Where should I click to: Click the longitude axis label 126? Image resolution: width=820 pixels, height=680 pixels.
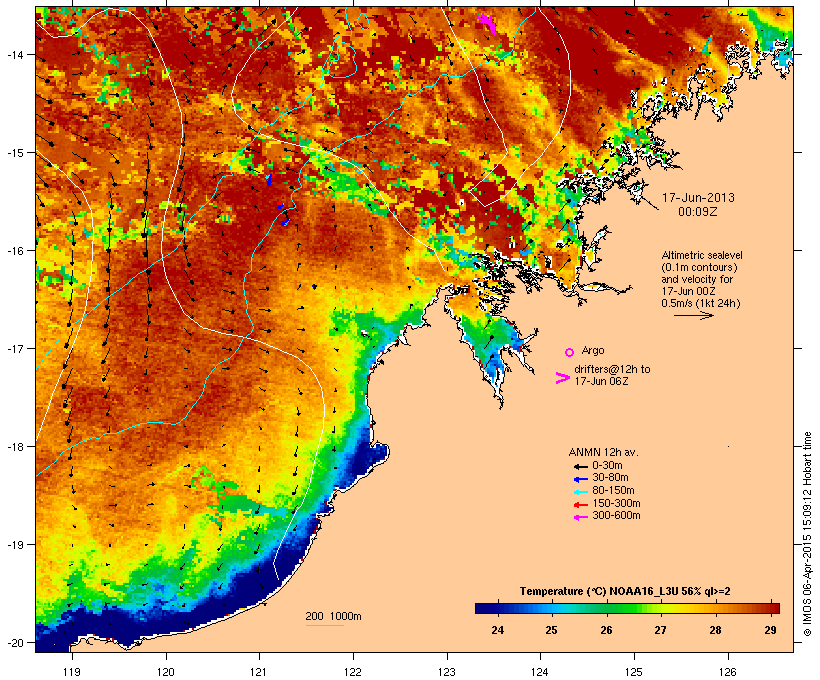tap(727, 672)
